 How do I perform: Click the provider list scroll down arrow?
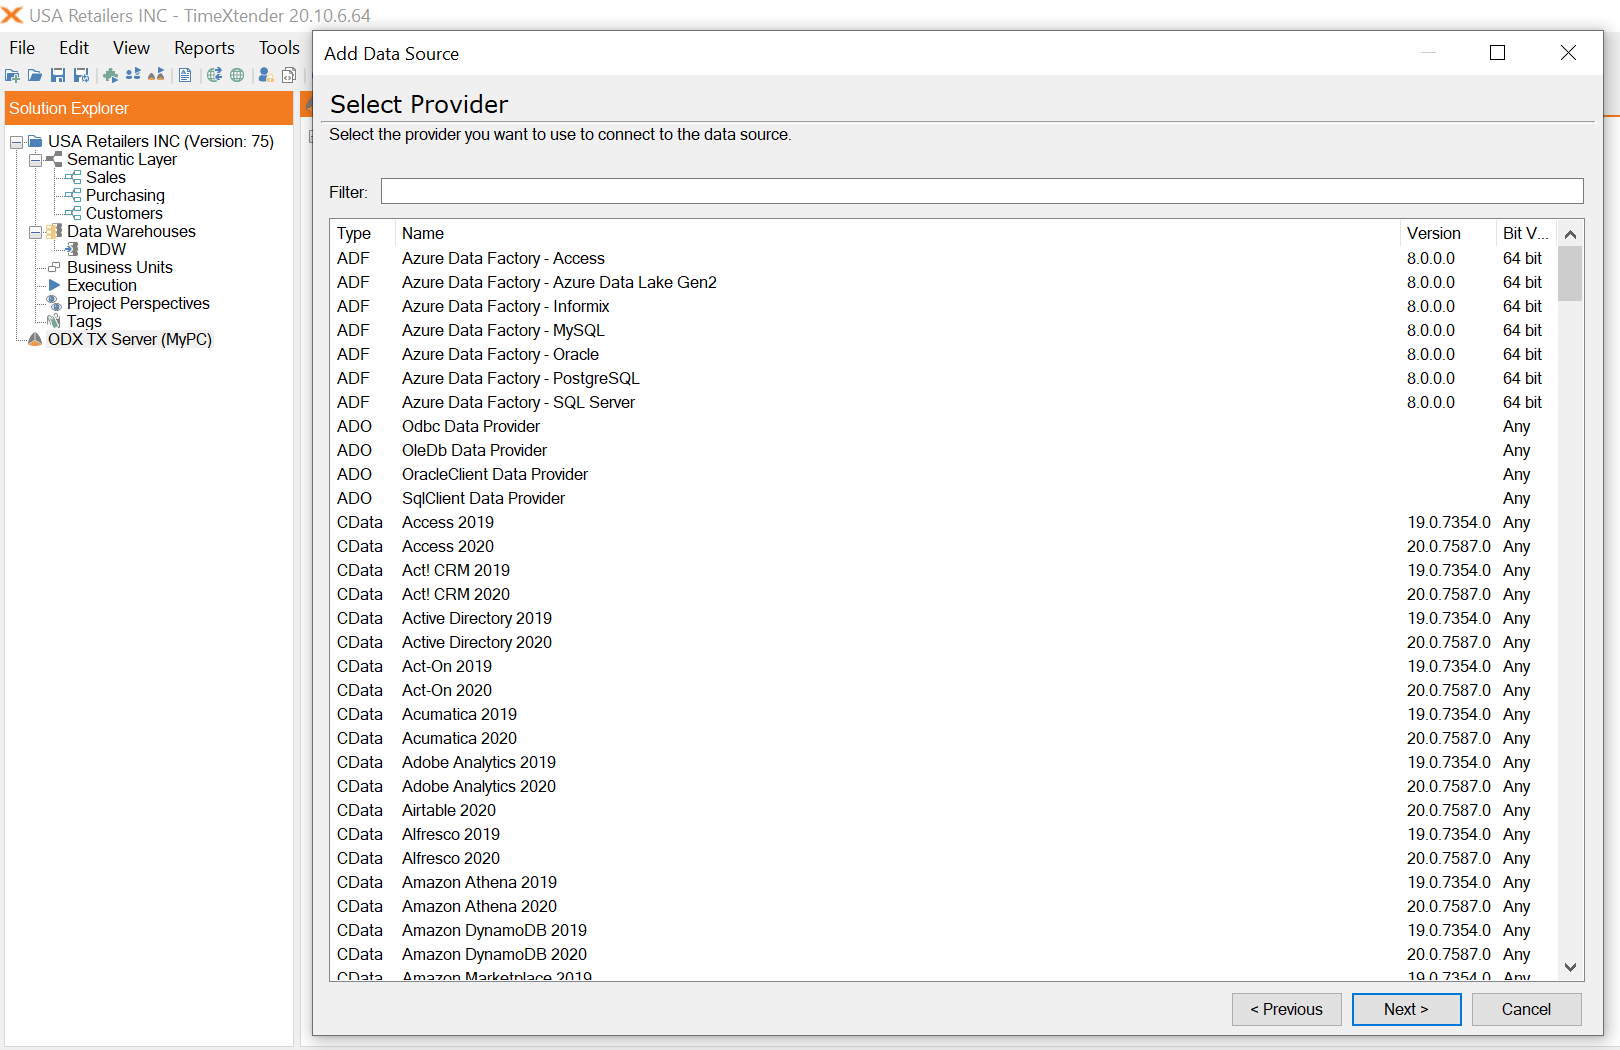coord(1570,967)
